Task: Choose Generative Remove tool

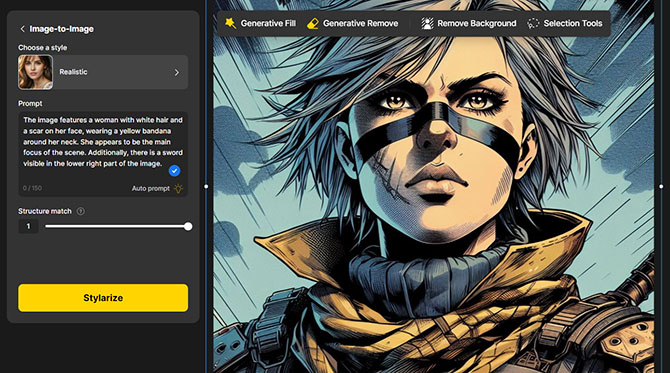Action: (353, 23)
